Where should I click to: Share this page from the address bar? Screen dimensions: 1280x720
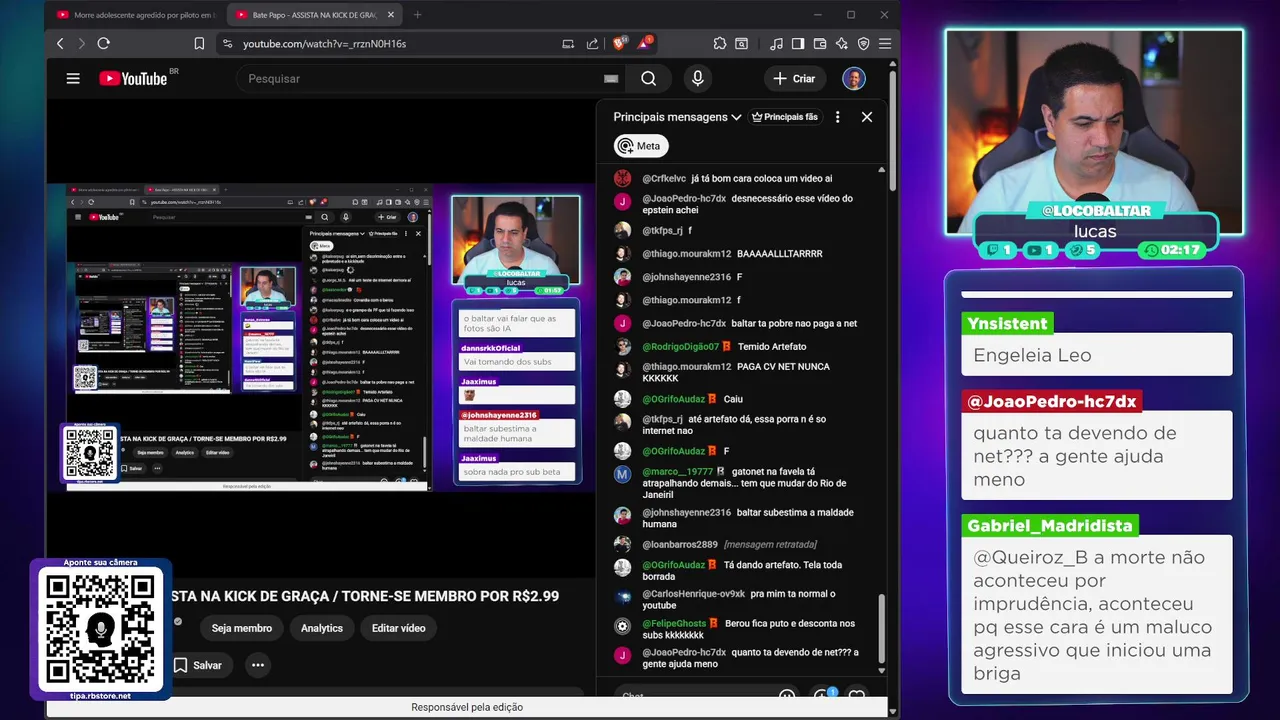592,44
